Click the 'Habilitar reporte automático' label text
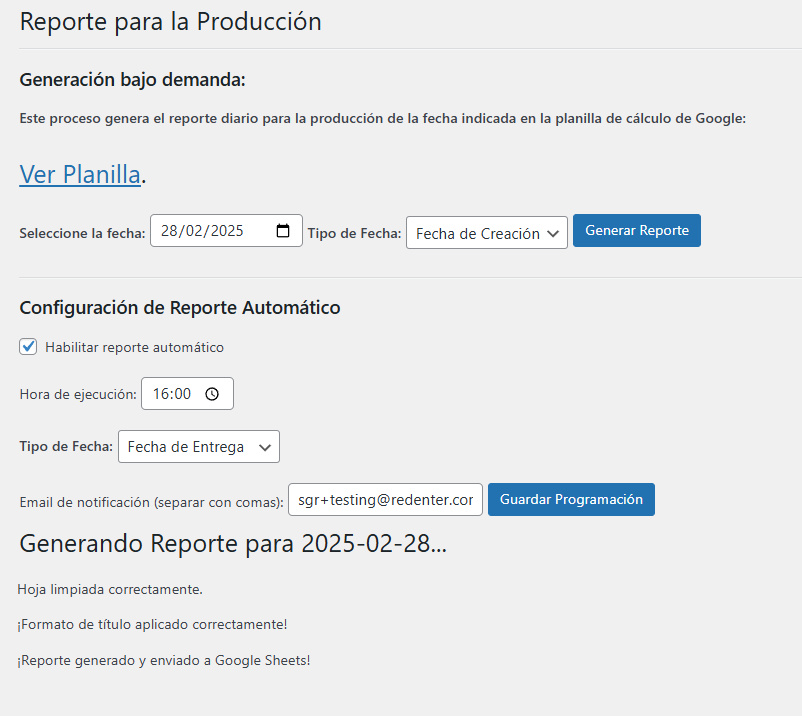802x716 pixels. click(x=134, y=347)
